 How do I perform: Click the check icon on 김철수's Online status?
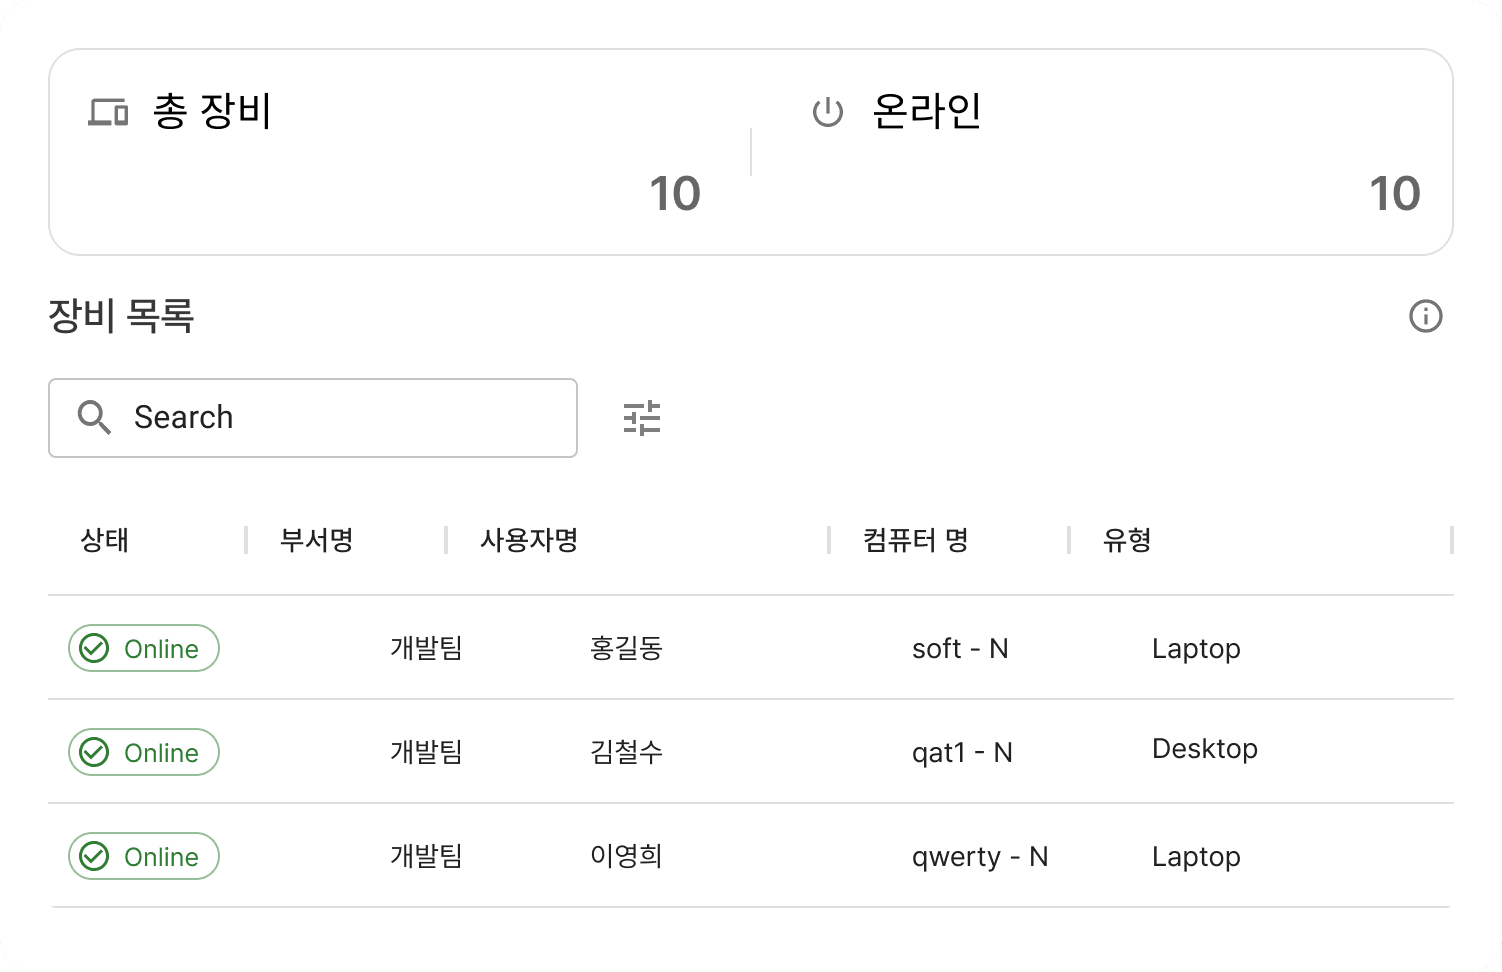point(93,752)
